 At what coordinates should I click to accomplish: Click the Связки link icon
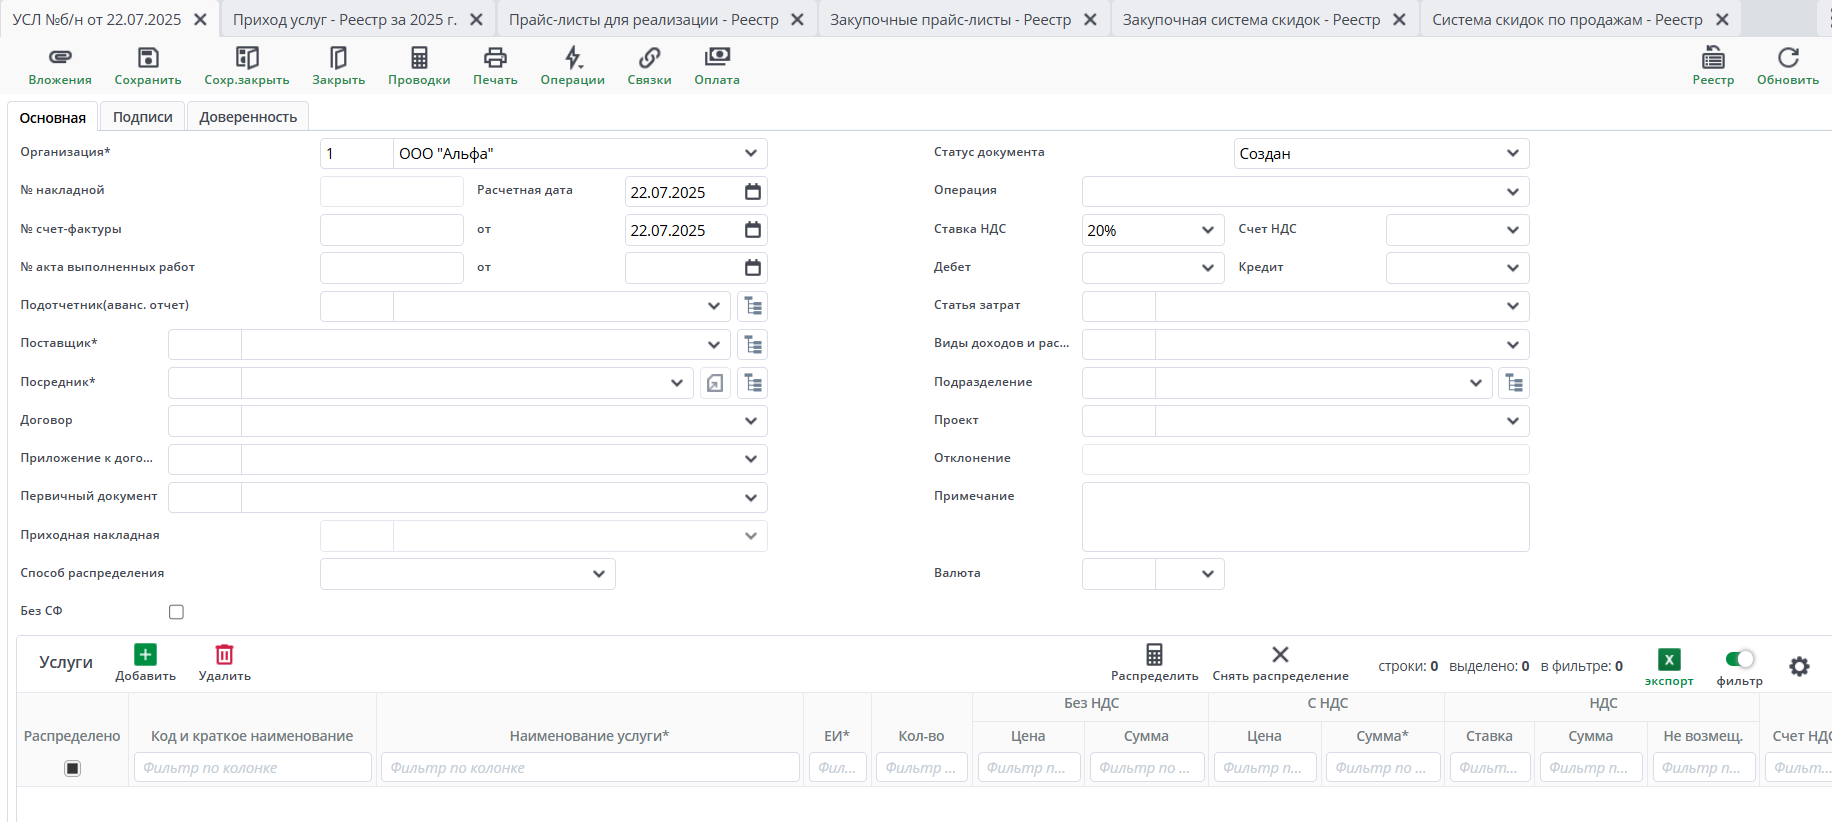649,58
